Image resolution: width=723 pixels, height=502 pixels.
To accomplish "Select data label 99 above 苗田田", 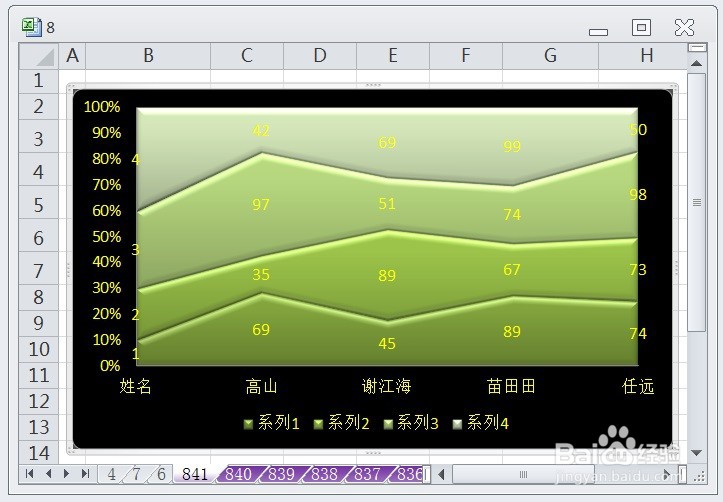I will tap(512, 147).
